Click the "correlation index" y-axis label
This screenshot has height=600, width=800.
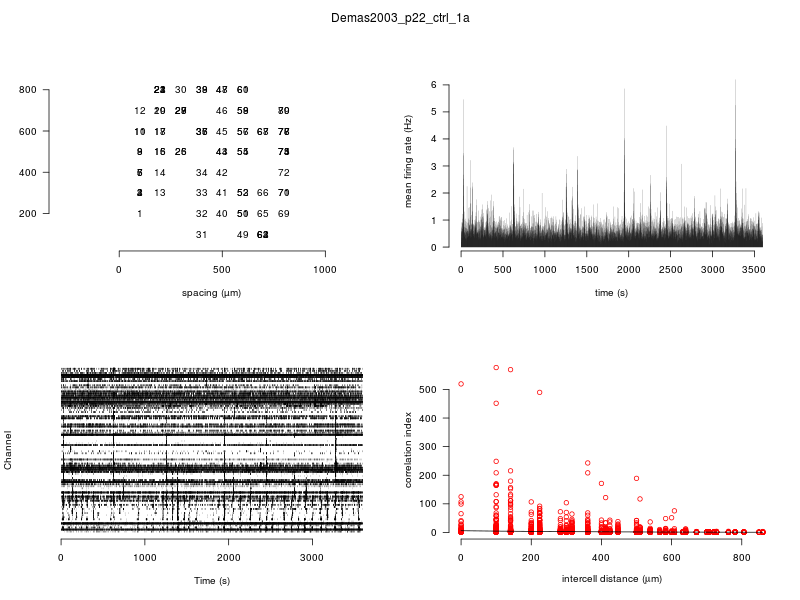coord(408,452)
